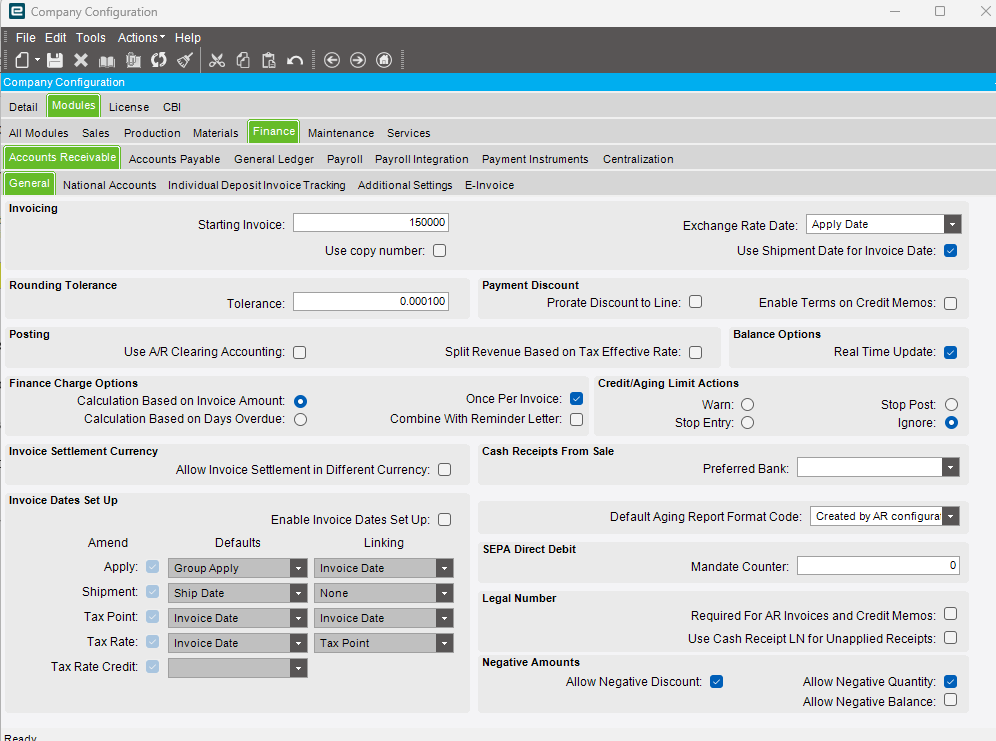996x741 pixels.
Task: Click the Paste clipboard icon
Action: tap(269, 60)
